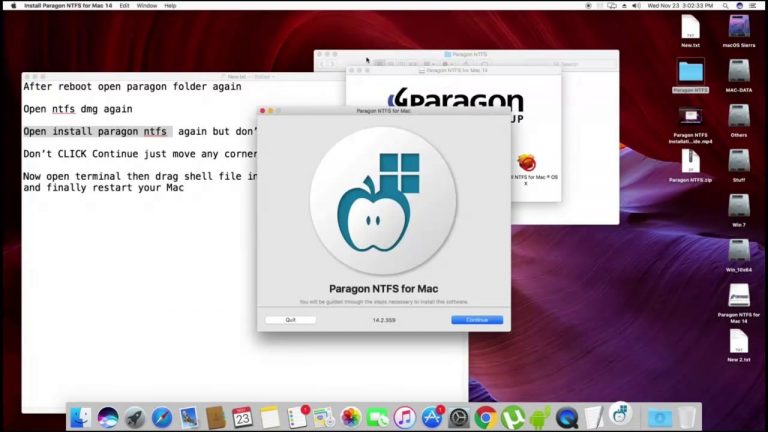The height and width of the screenshot is (432, 768).
Task: Click the line starting 'Now open terminal'
Action: point(140,177)
